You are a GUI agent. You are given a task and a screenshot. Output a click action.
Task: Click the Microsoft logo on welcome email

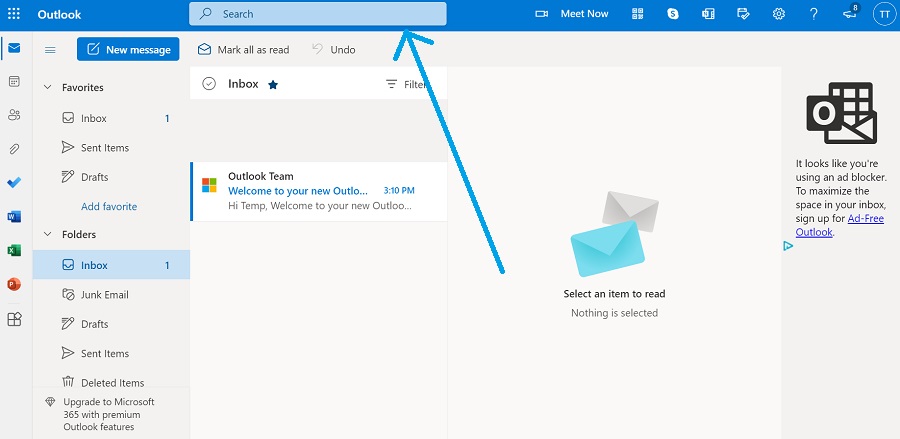coord(209,185)
